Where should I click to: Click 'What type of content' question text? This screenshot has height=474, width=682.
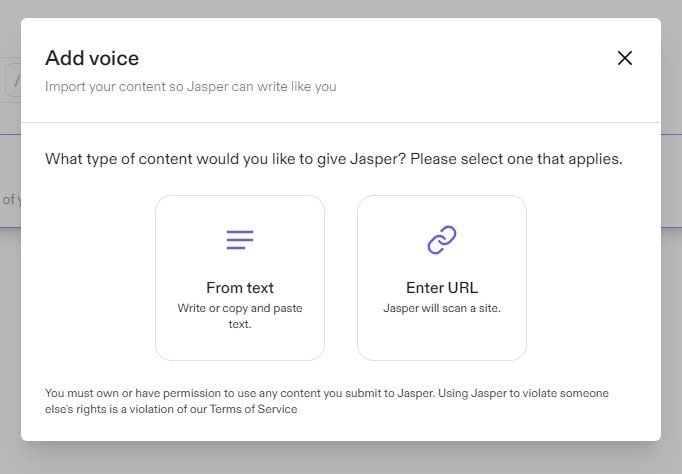point(334,159)
